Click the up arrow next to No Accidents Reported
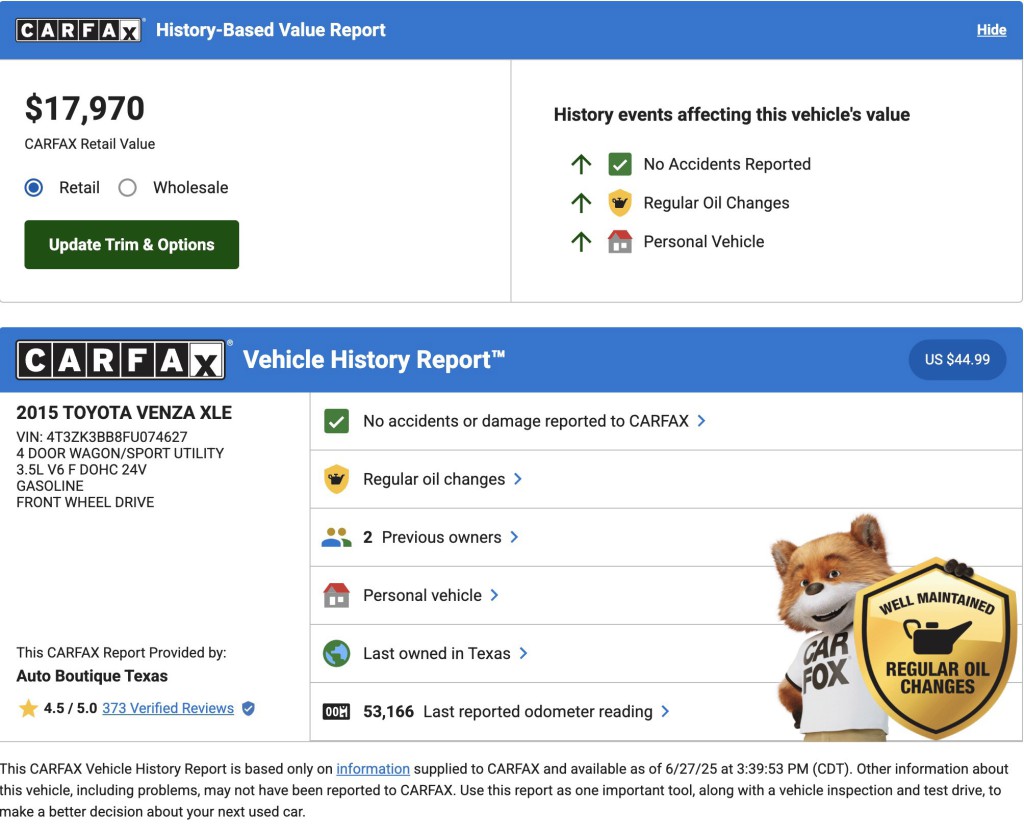Screen dimensions: 1024x839 click(581, 164)
